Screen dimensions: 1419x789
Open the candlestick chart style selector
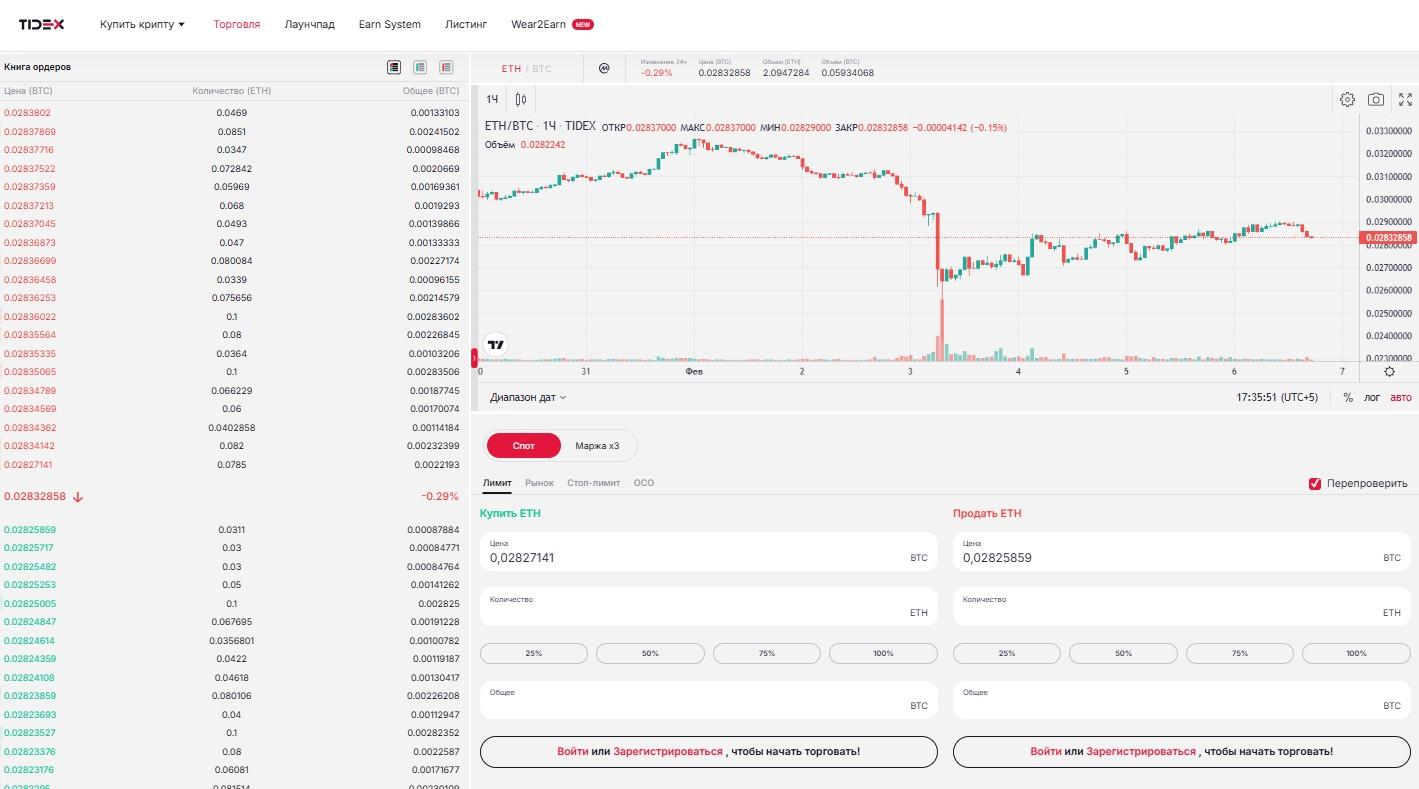[521, 99]
